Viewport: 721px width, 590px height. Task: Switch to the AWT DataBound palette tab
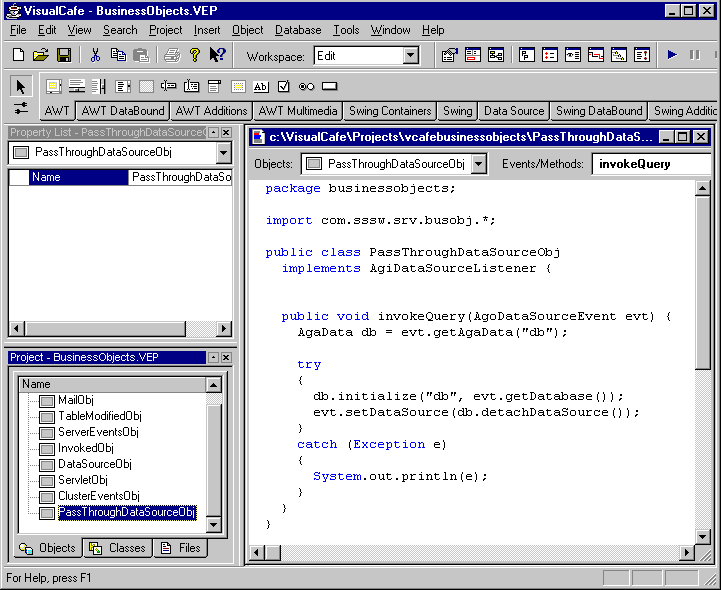[x=123, y=111]
